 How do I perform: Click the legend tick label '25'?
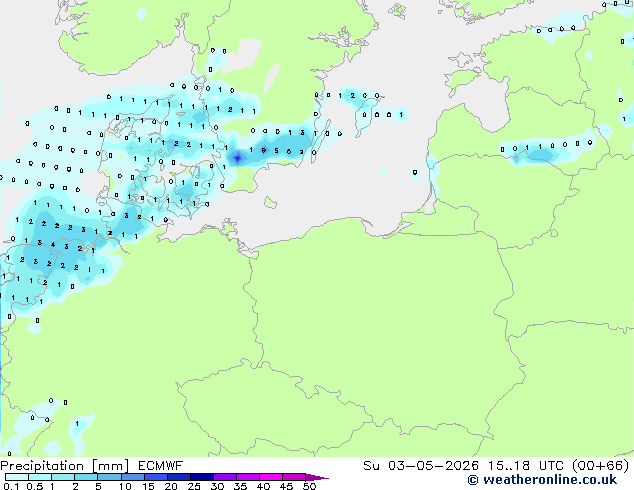point(194,486)
